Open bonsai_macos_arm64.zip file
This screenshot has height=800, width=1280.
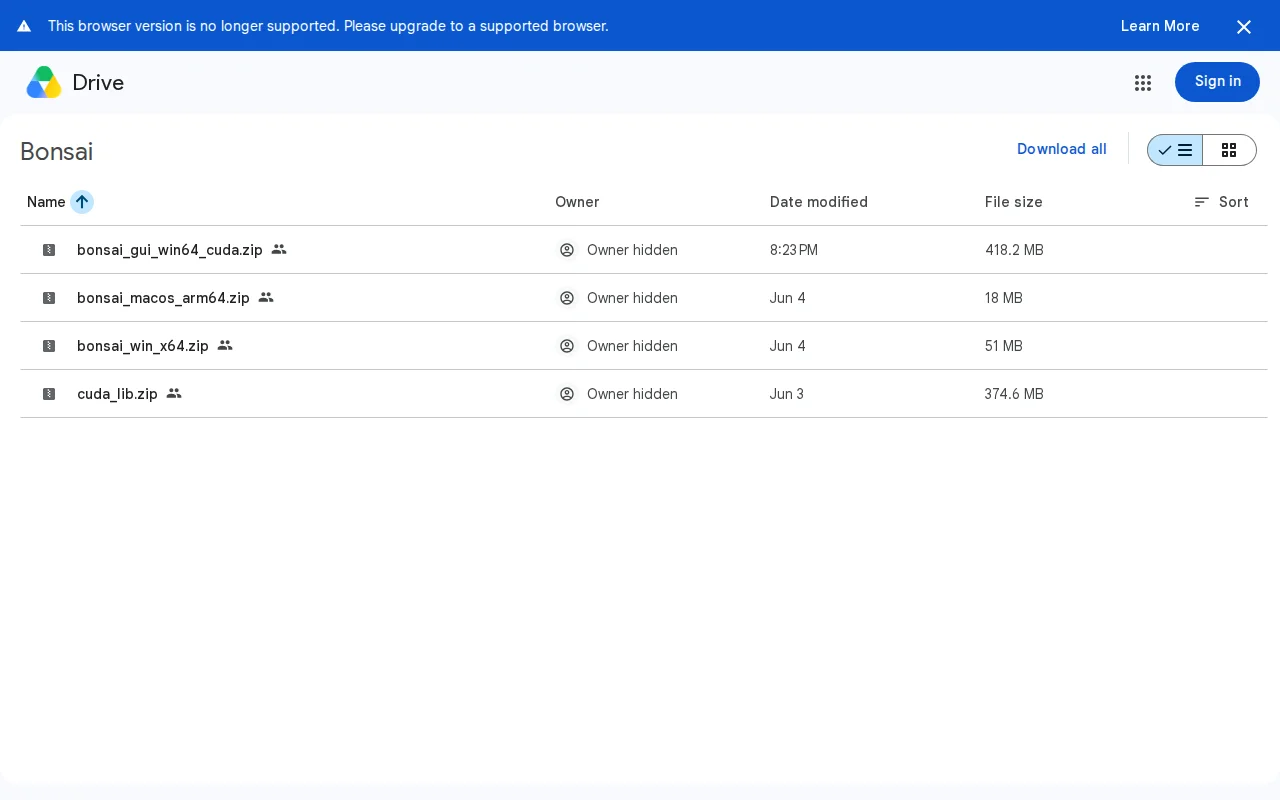[163, 298]
